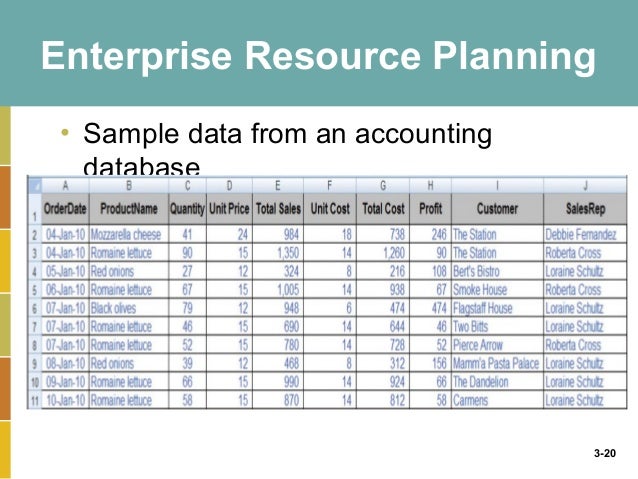Click the slide number 3-20
638x479 pixels.
605,453
